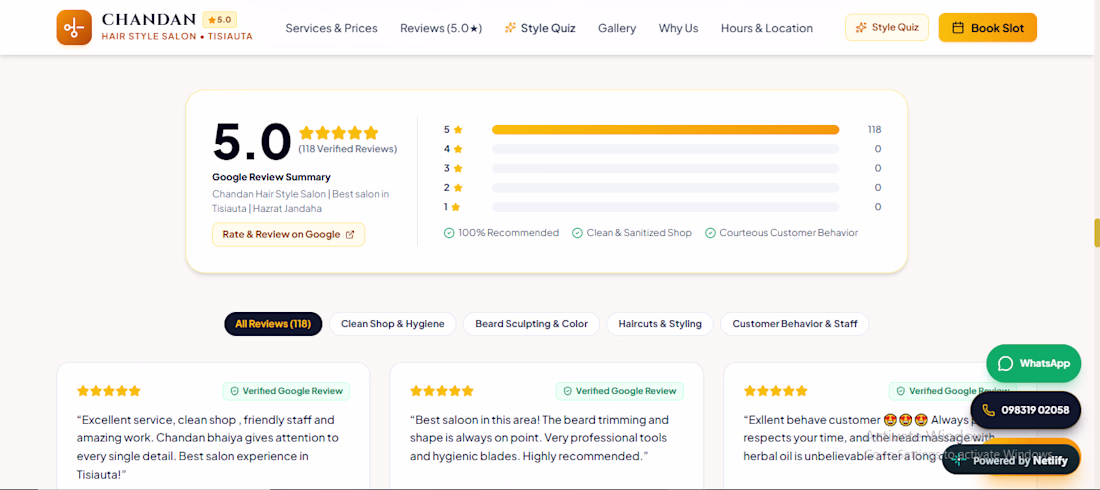Show Customer Behavior & Staff reviews
Viewport: 1100px width, 490px height.
pos(795,324)
